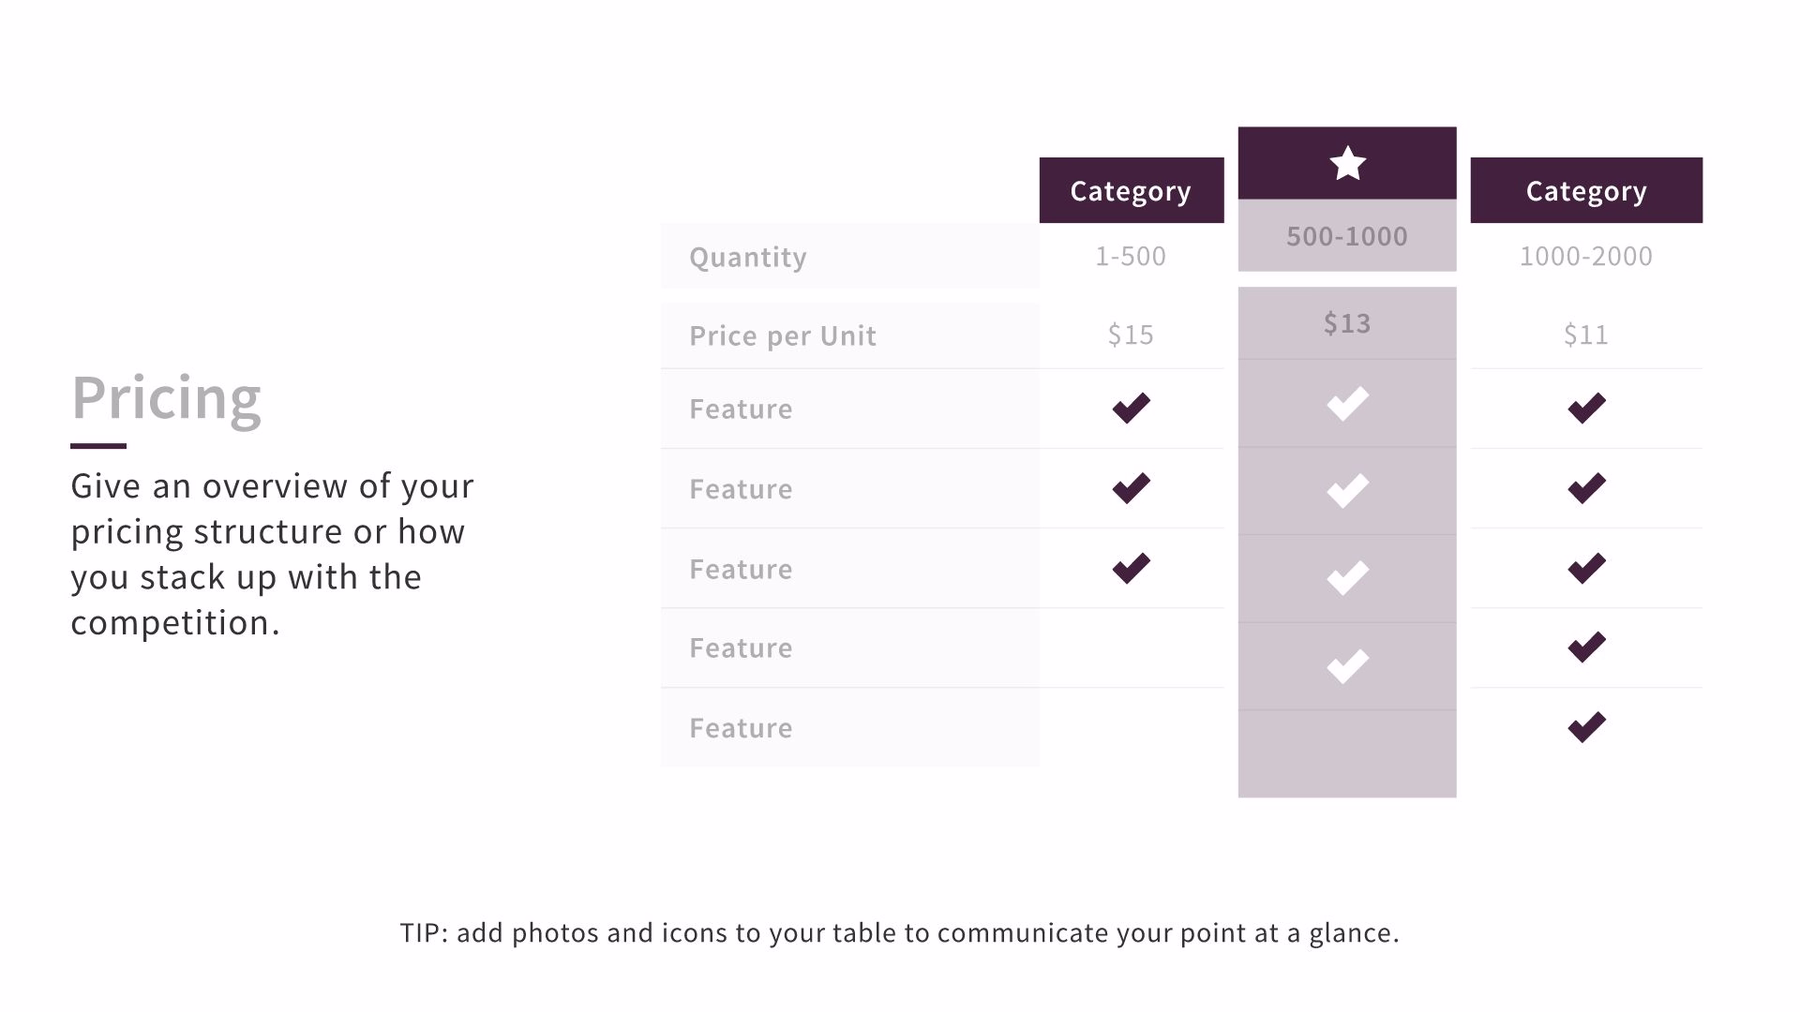This screenshot has height=1012, width=1800.
Task: Select the left Category header above 1-500
Action: [1131, 190]
